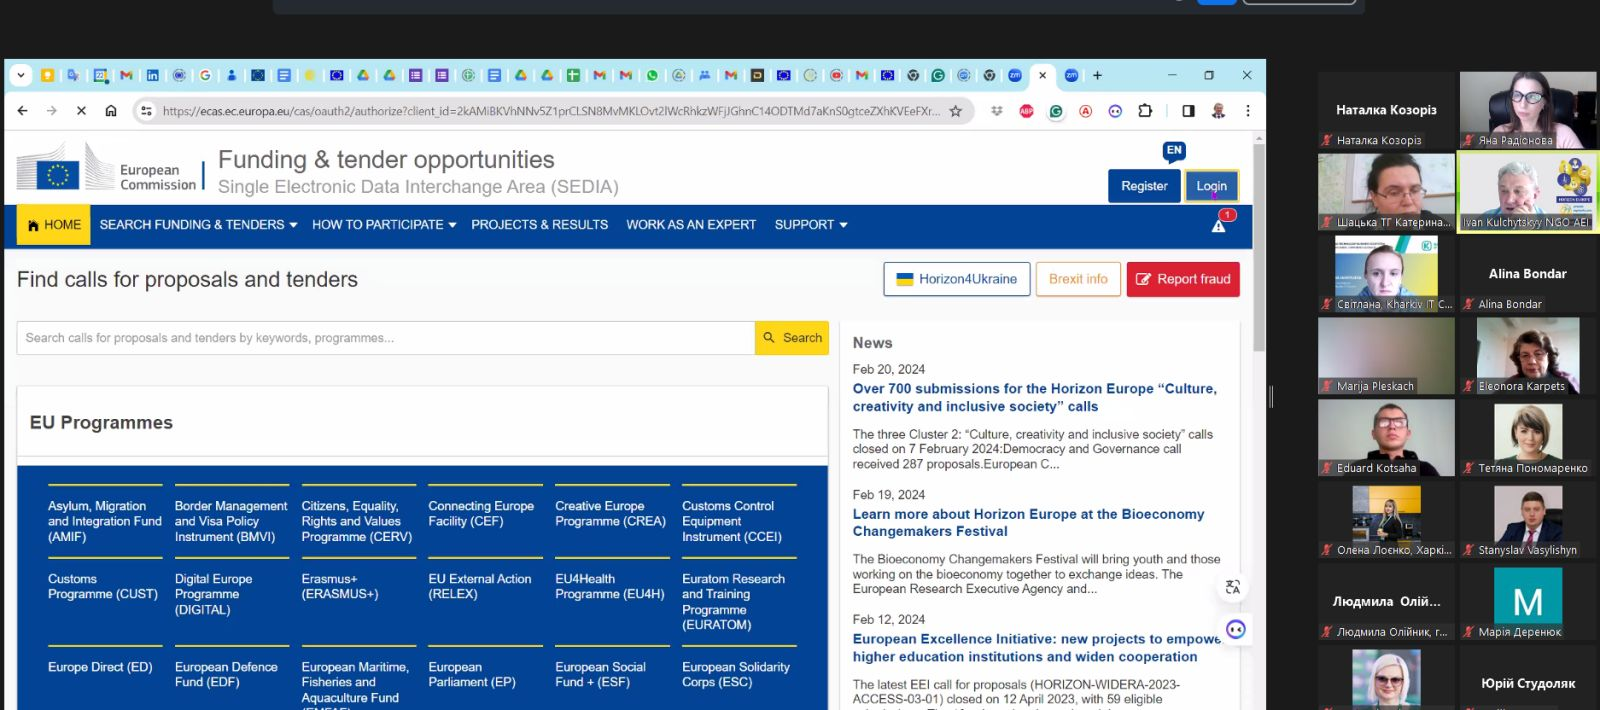Switch to the LinkedIn browser tab

point(152,75)
